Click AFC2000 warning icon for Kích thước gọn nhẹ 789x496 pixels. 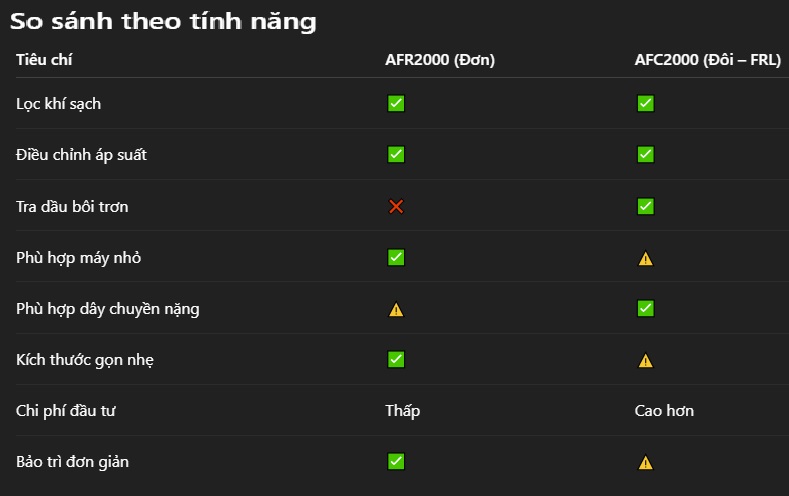click(645, 361)
